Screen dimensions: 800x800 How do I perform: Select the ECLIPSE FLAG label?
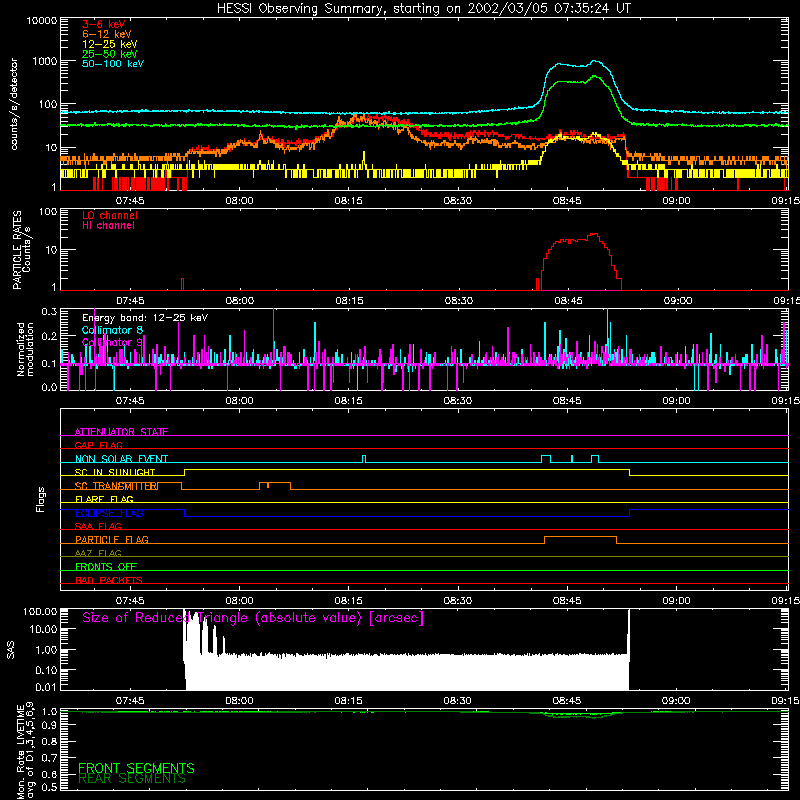pyautogui.click(x=109, y=513)
